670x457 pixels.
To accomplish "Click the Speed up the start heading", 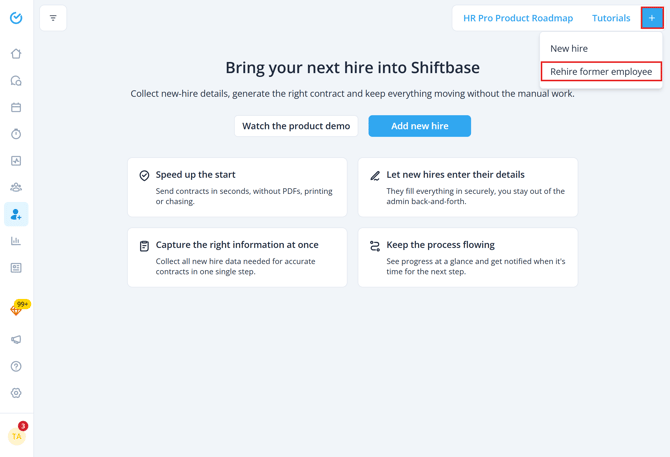I will (195, 175).
